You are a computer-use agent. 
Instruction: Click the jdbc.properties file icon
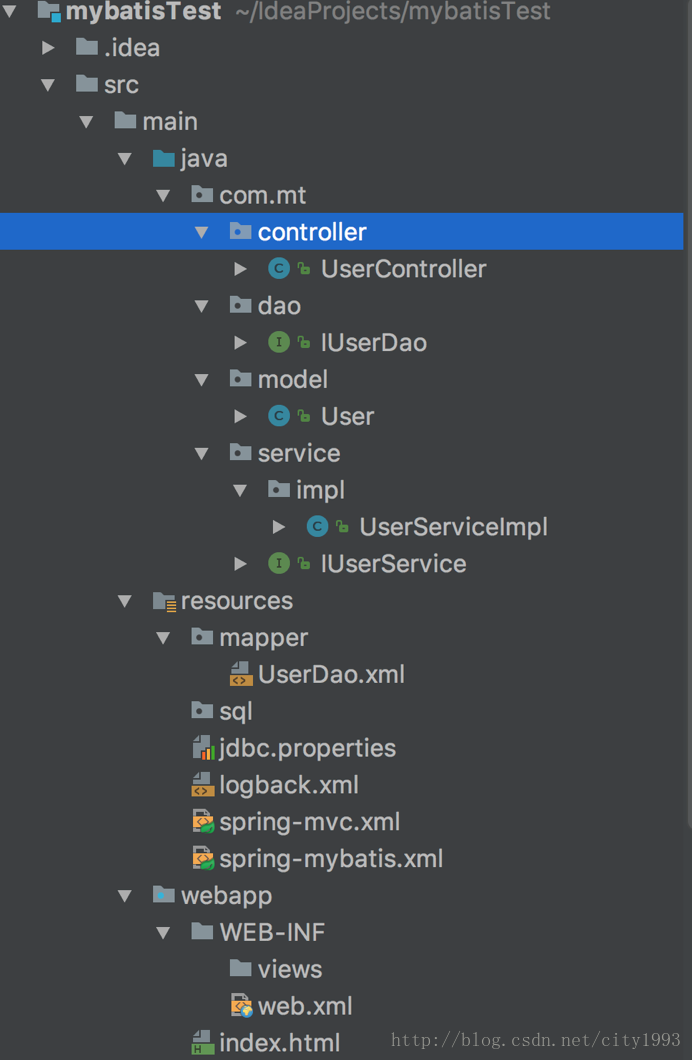[203, 748]
